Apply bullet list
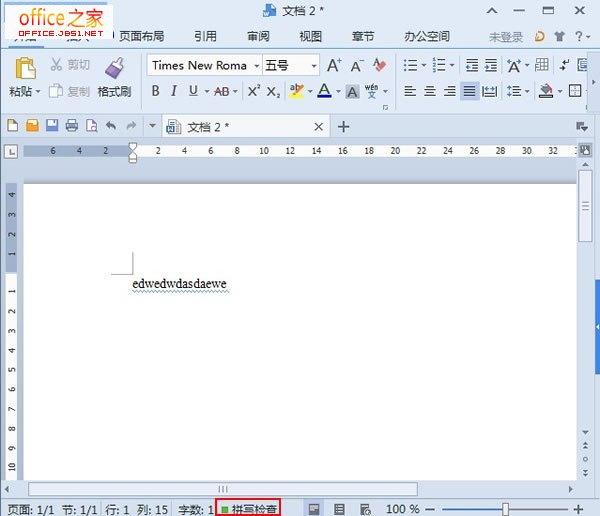 pyautogui.click(x=411, y=65)
